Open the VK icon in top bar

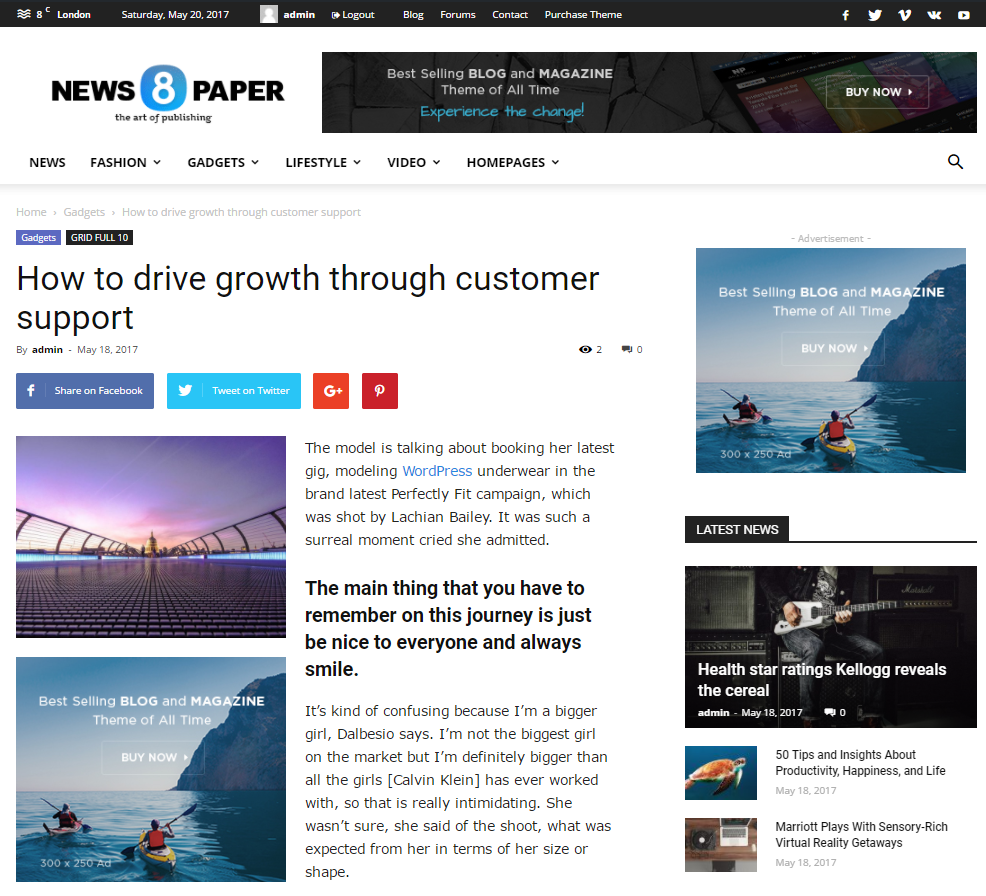tap(934, 14)
